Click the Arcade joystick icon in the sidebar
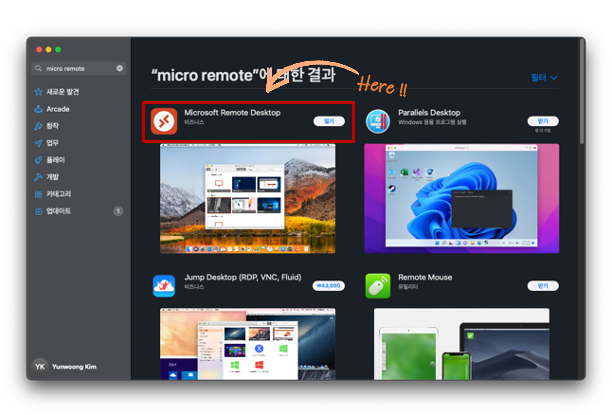The image size is (612, 415). click(x=38, y=109)
